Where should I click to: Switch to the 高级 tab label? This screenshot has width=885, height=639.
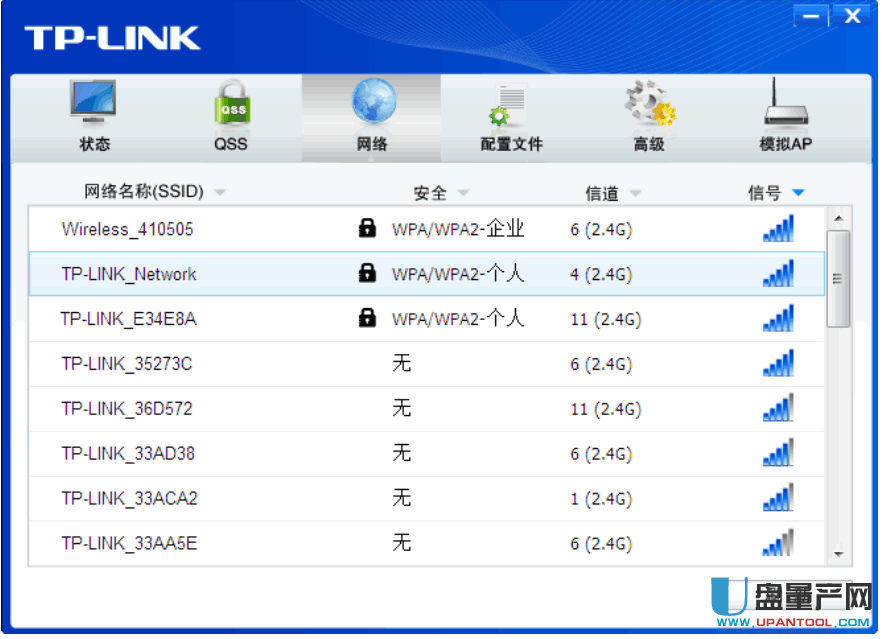point(649,144)
